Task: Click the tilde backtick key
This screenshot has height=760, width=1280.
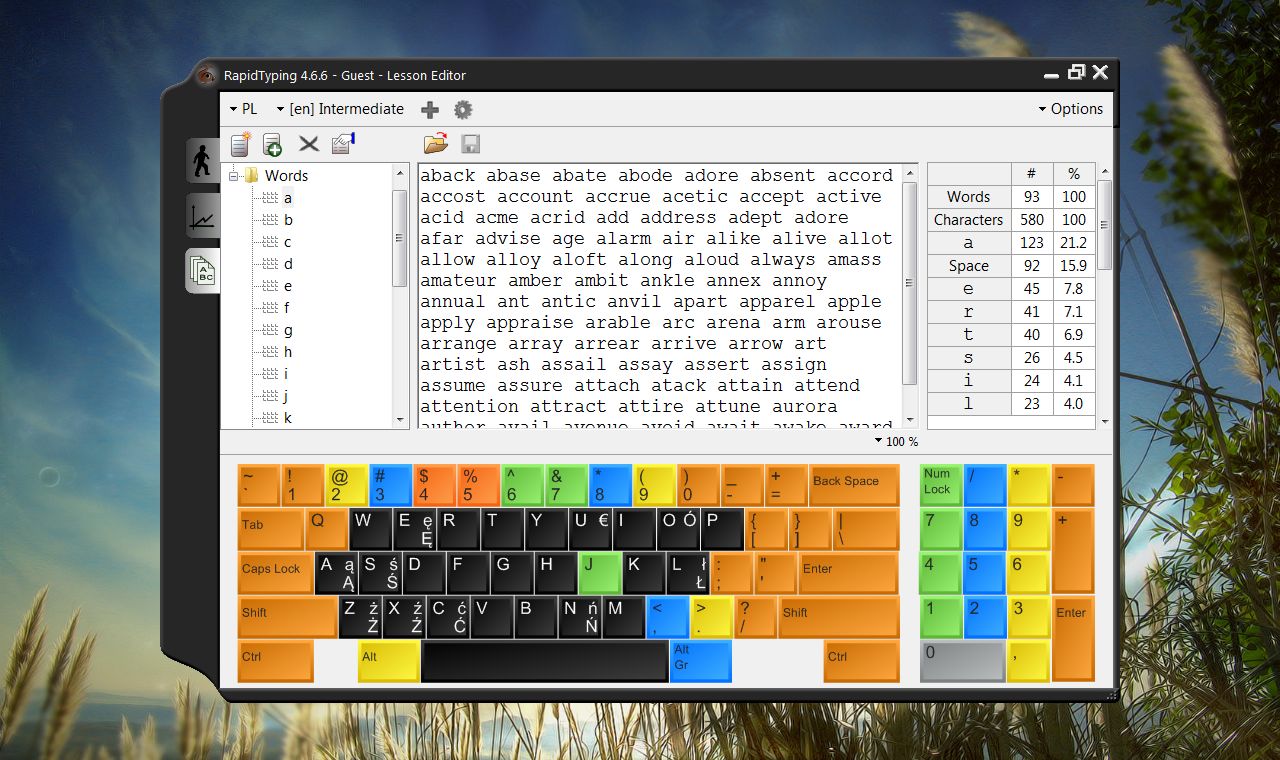Action: (259, 485)
